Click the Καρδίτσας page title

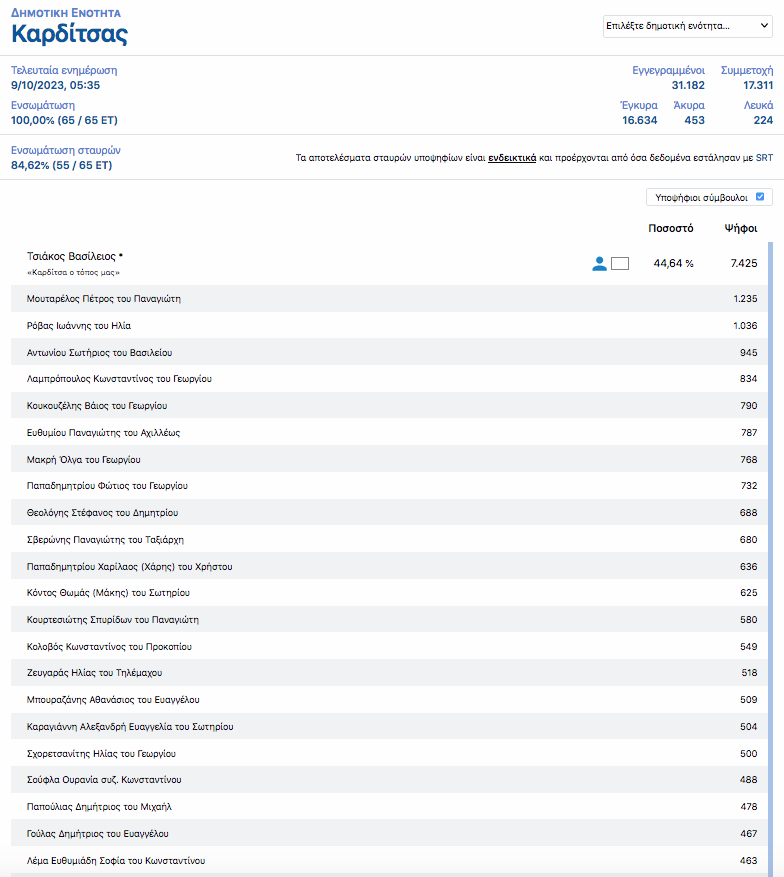69,35
